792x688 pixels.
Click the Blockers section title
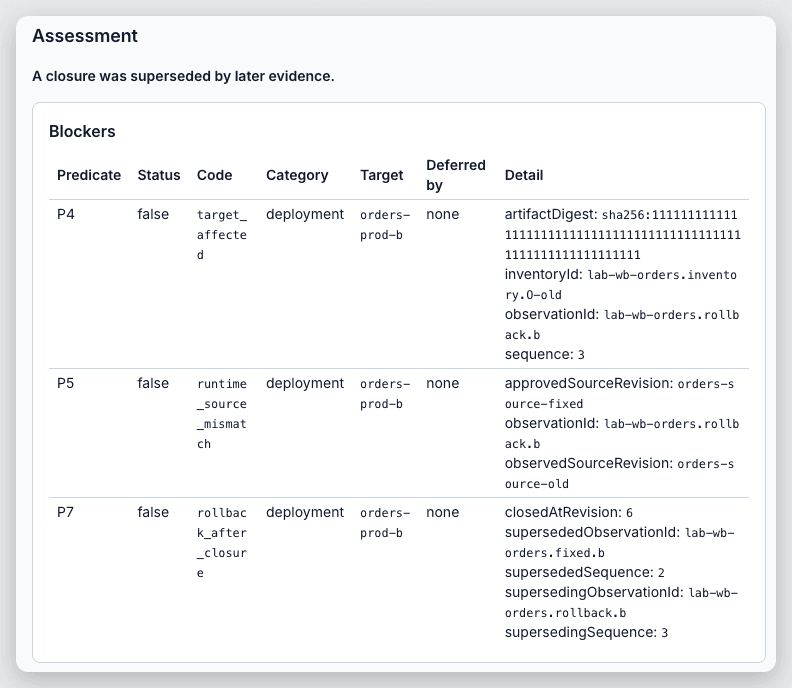82,131
